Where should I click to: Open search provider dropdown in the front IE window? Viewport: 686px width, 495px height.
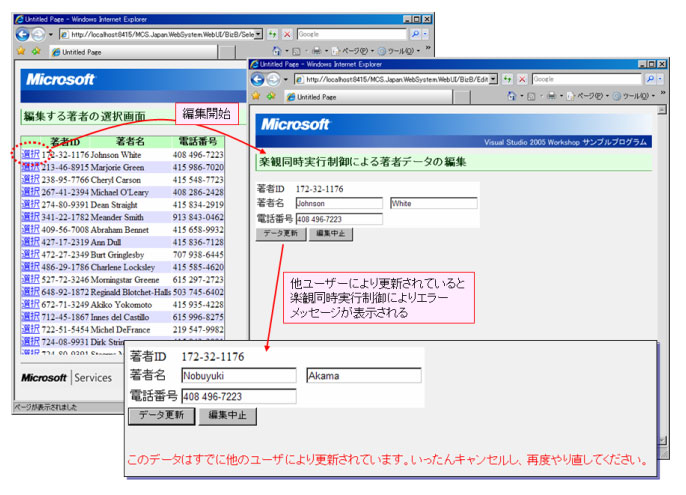click(660, 79)
